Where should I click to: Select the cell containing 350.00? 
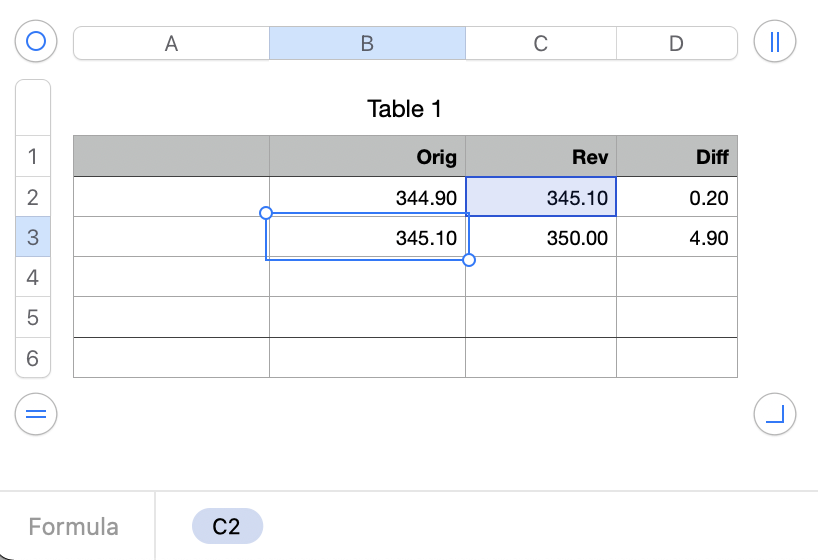coord(540,238)
